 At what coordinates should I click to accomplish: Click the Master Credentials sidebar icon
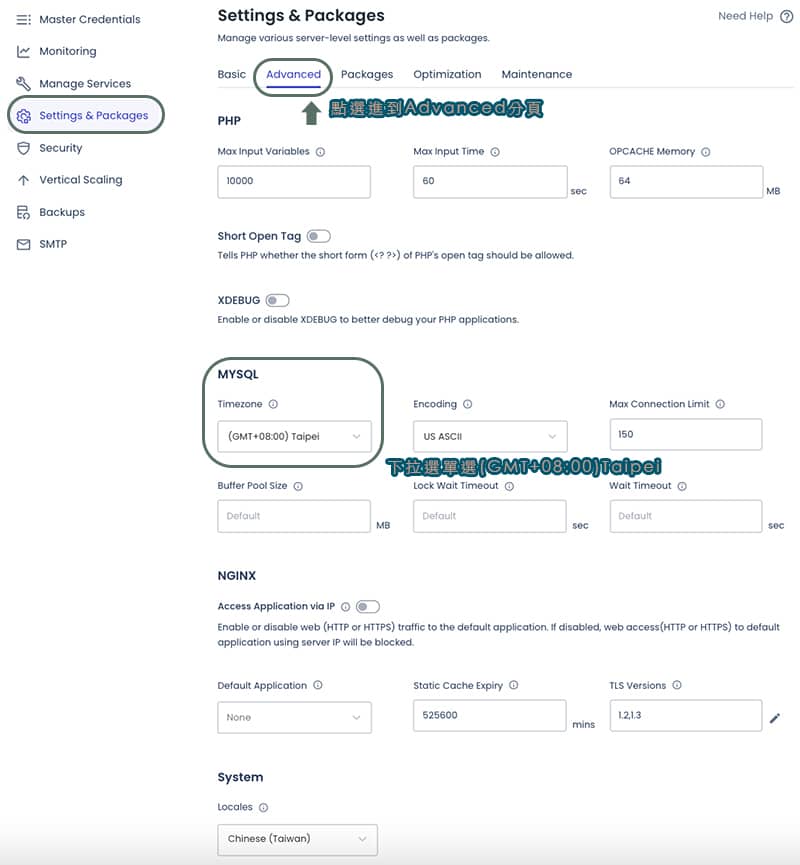click(23, 20)
